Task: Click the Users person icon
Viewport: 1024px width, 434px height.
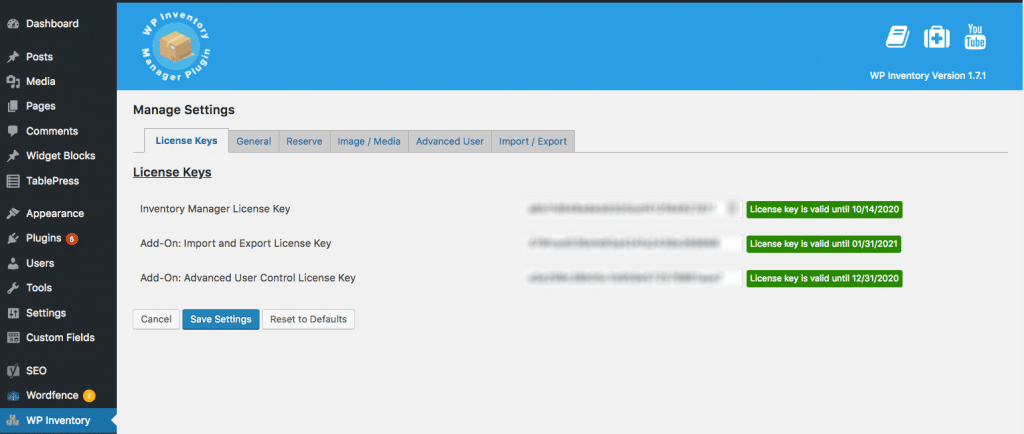Action: click(12, 263)
